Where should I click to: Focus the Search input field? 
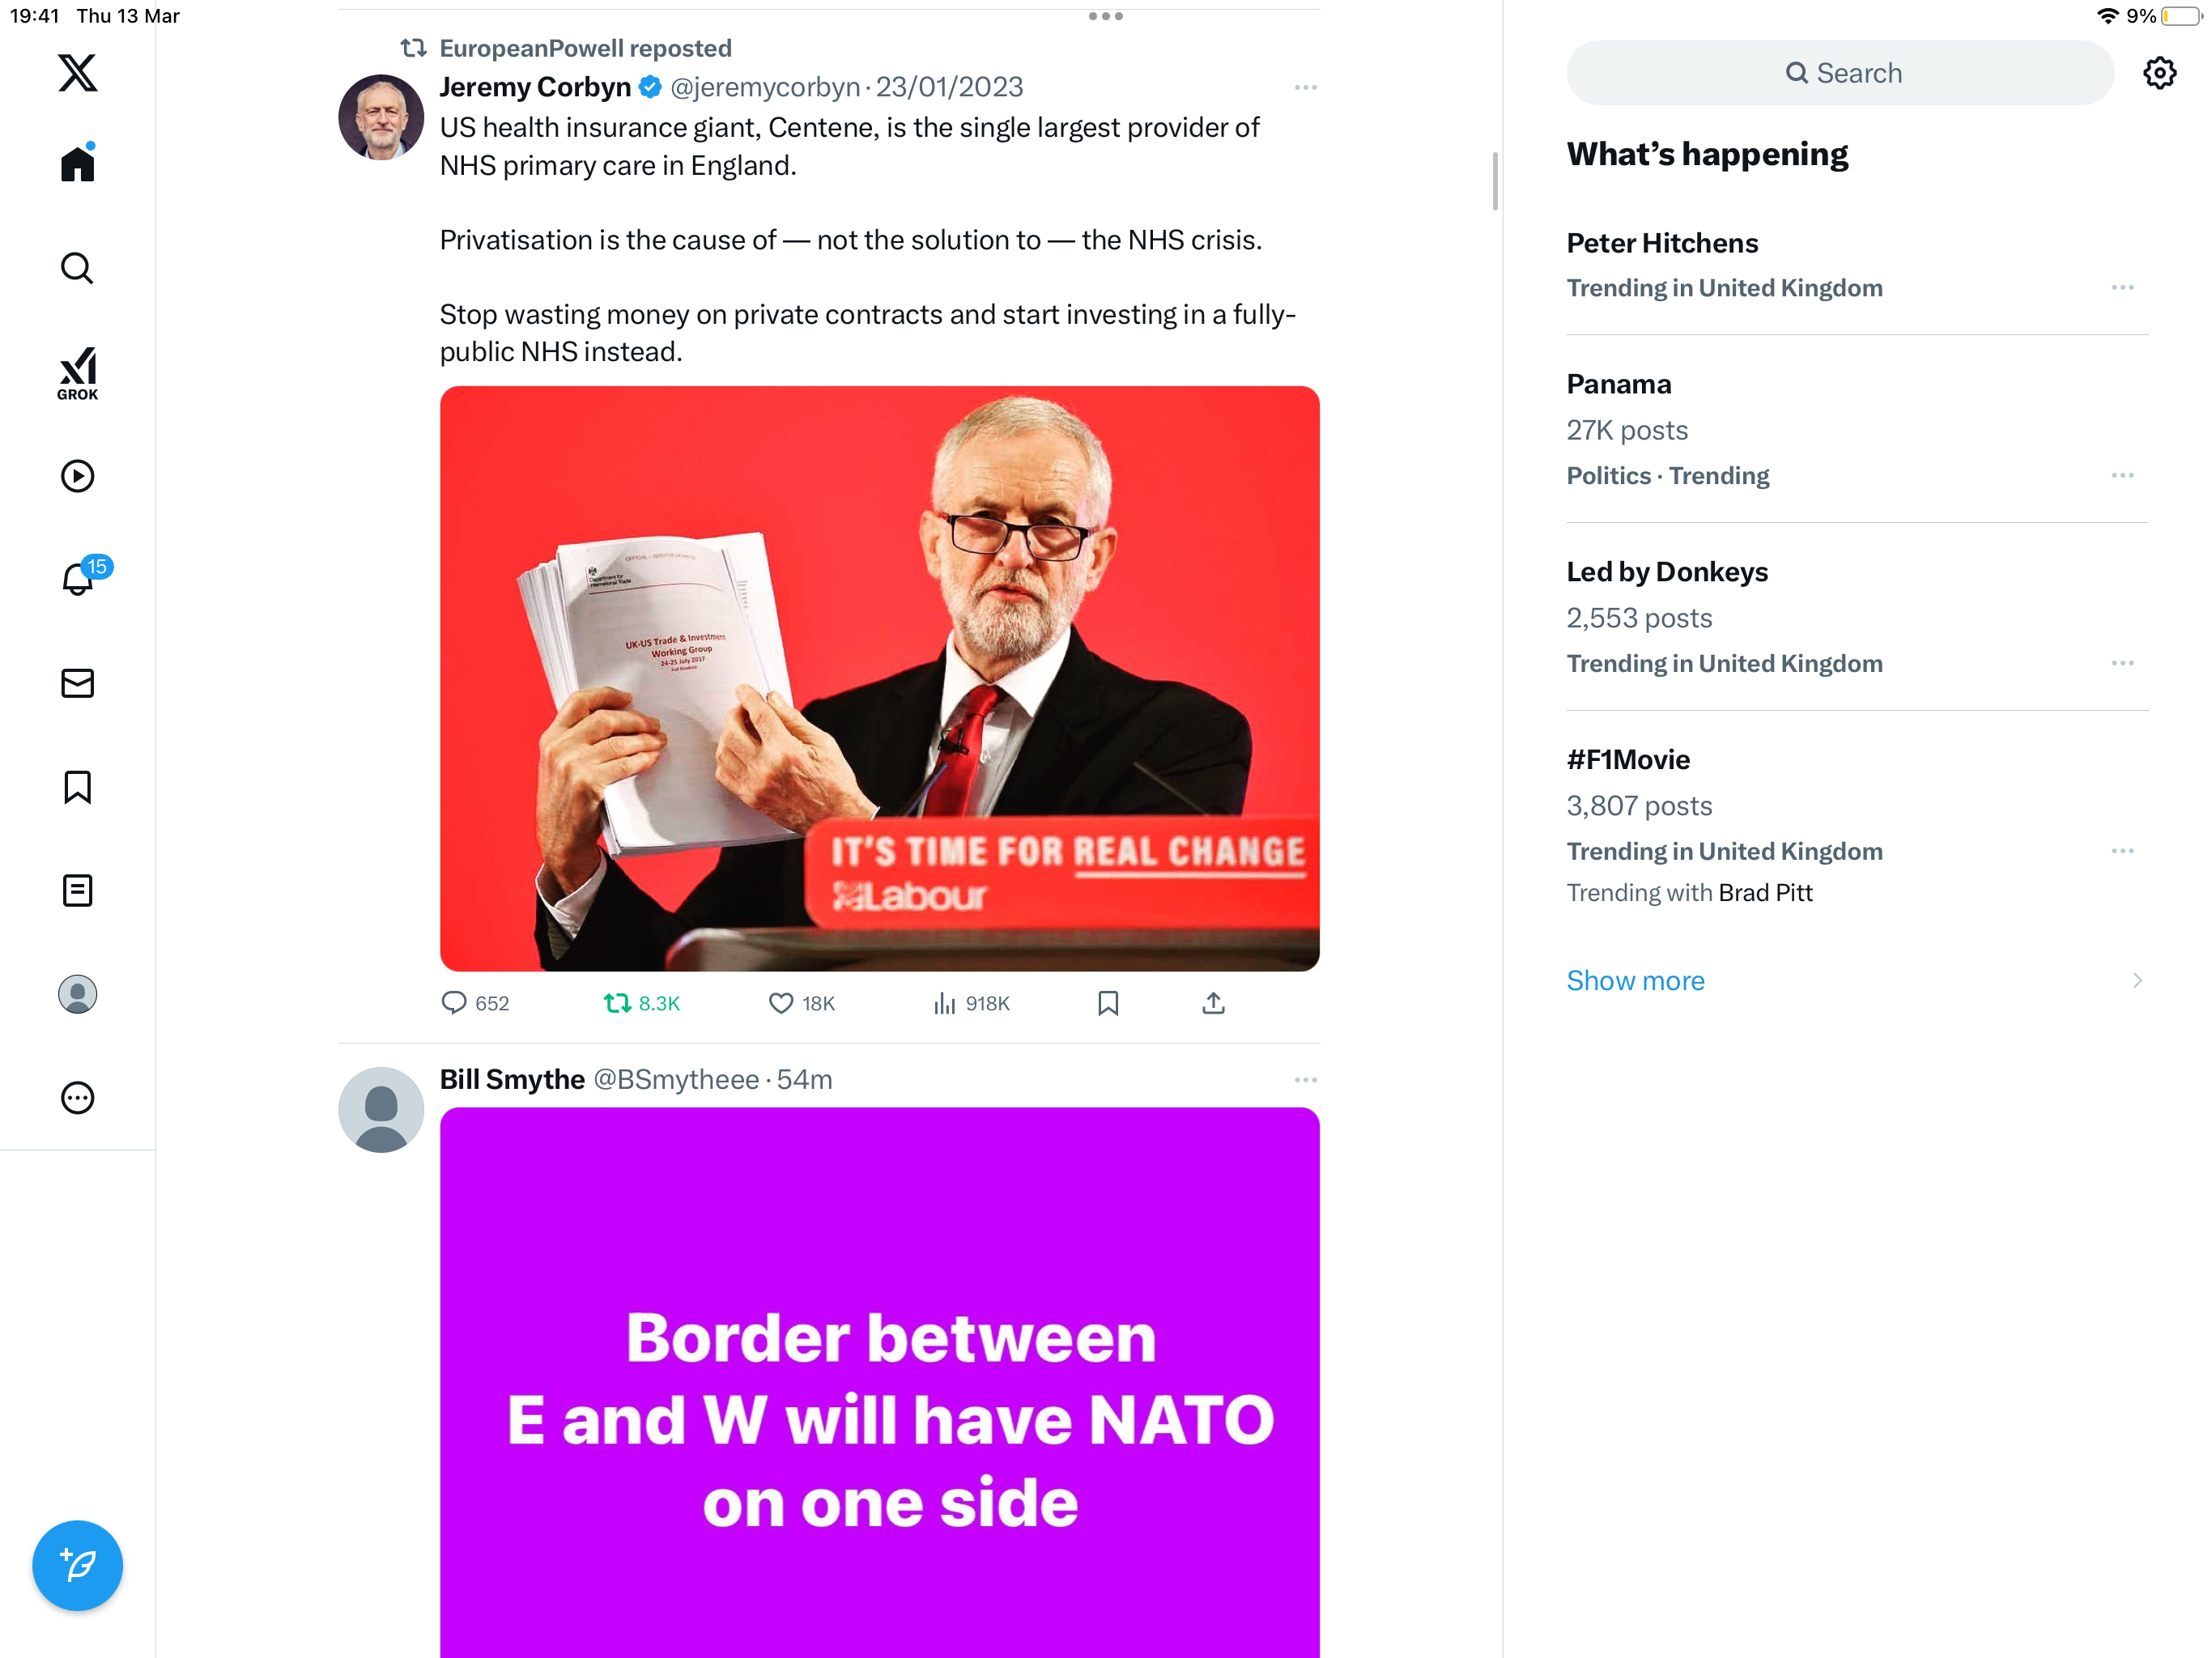pyautogui.click(x=1840, y=73)
